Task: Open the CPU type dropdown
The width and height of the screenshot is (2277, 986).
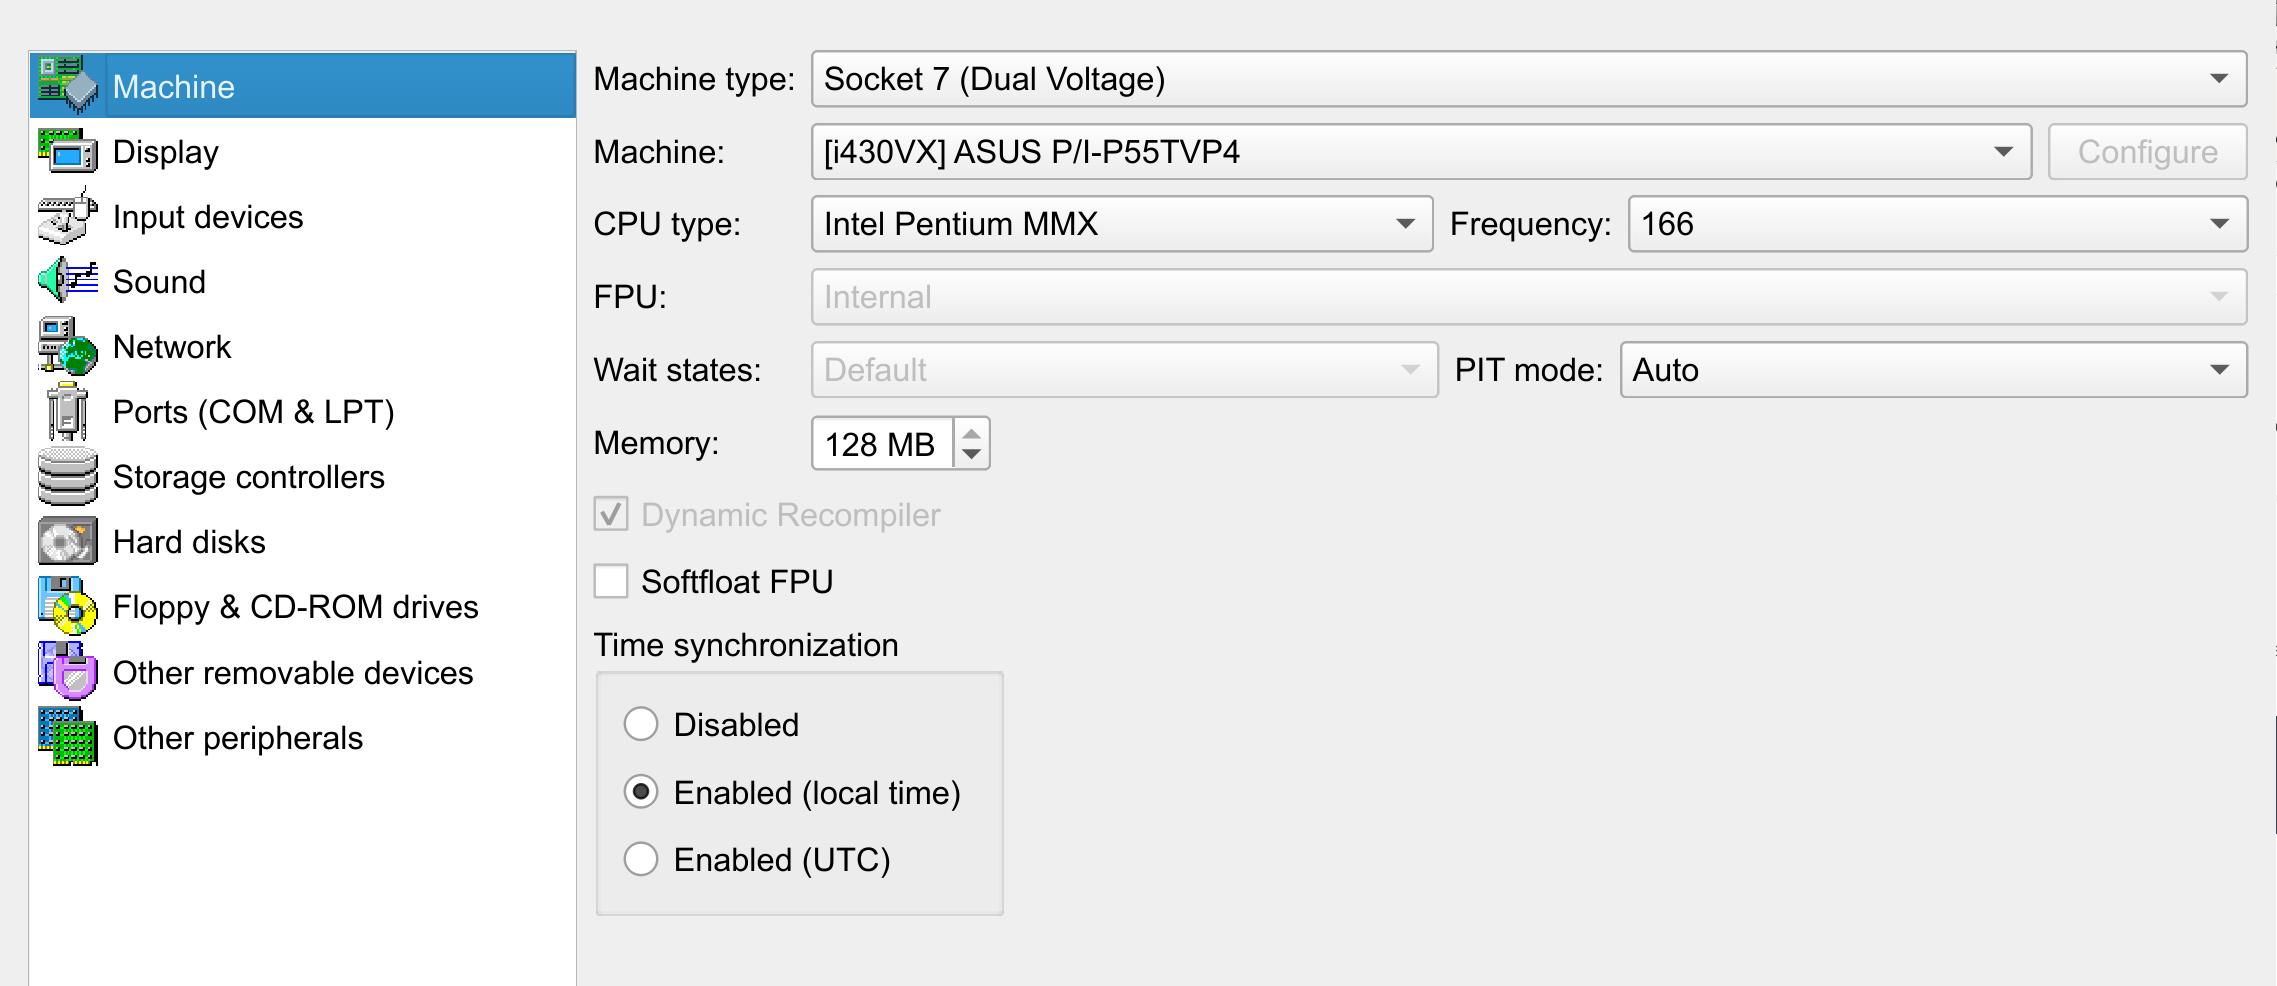Action: (1122, 224)
